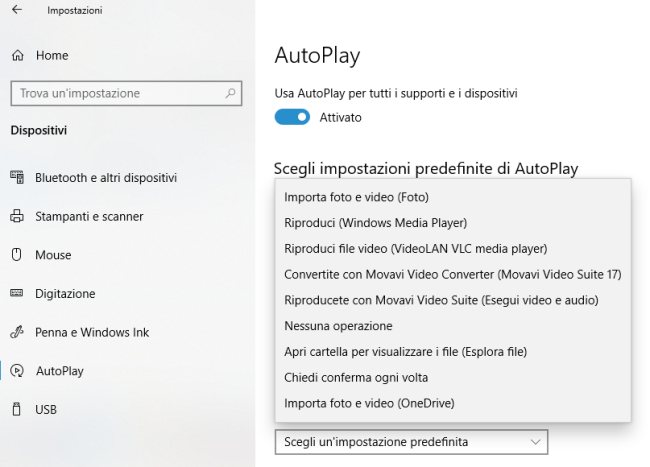This screenshot has width=650, height=467.
Task: Select Riproduci (Windows Media Player)
Action: click(453, 223)
